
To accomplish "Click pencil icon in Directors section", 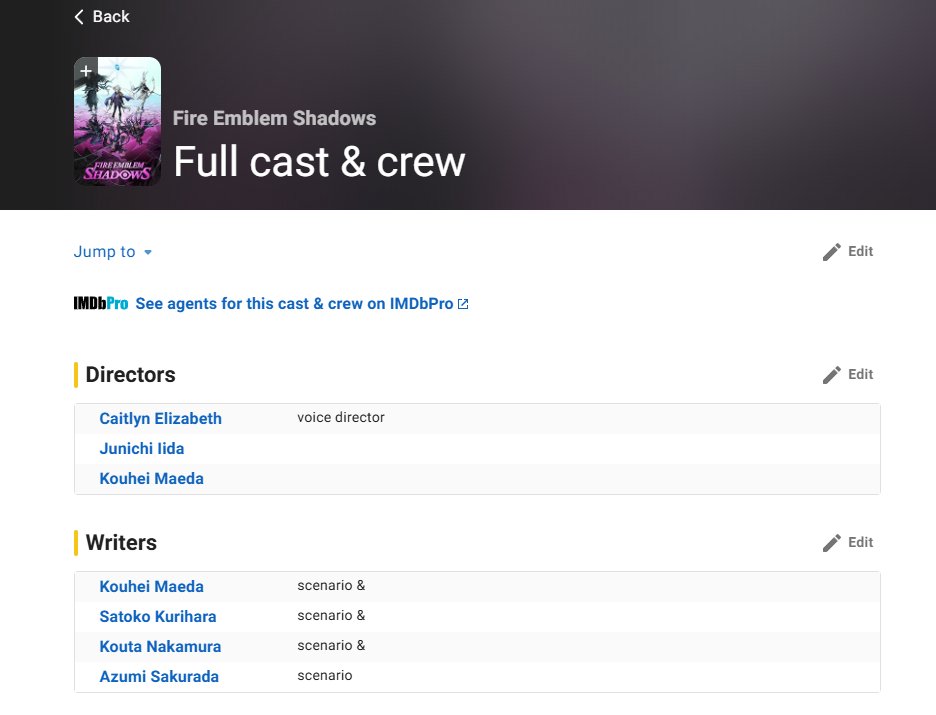I will click(832, 375).
